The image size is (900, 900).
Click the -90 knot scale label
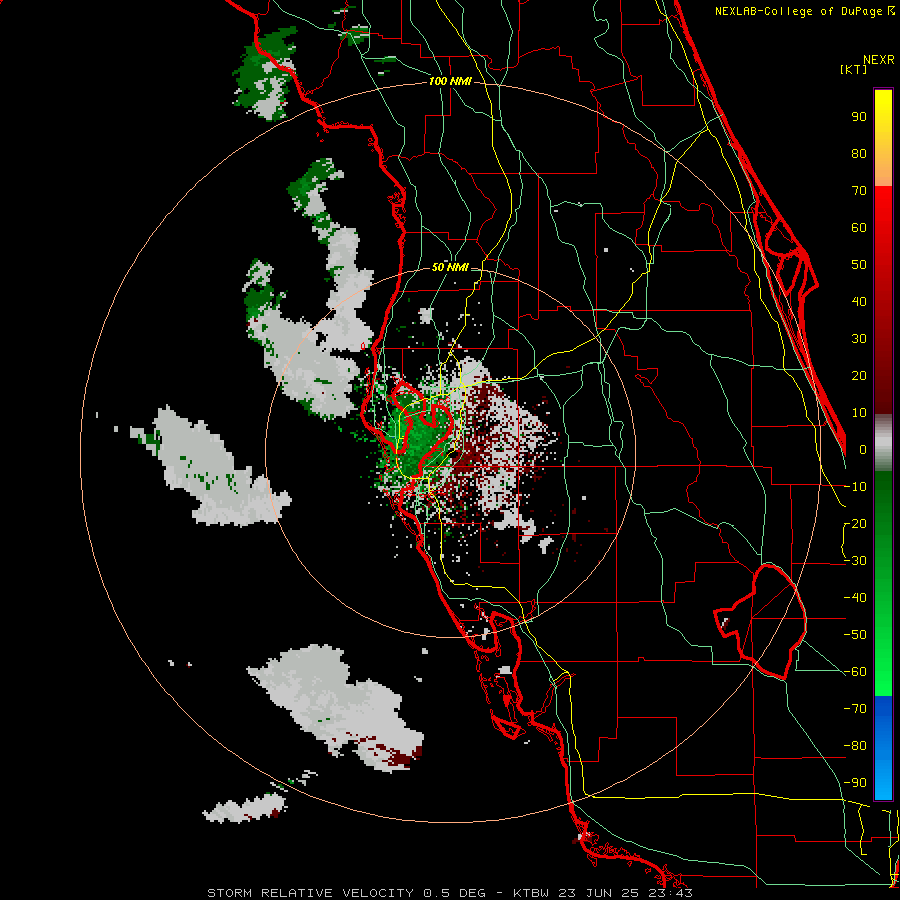pyautogui.click(x=855, y=782)
